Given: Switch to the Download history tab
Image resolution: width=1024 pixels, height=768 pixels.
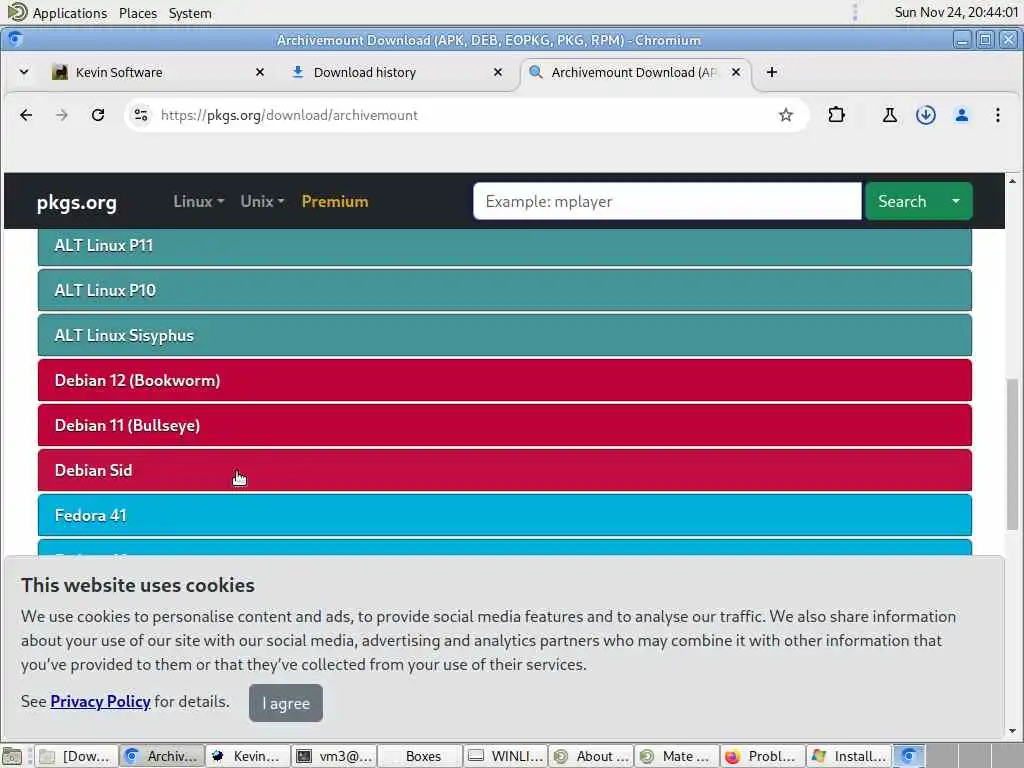Looking at the screenshot, I should (x=395, y=72).
